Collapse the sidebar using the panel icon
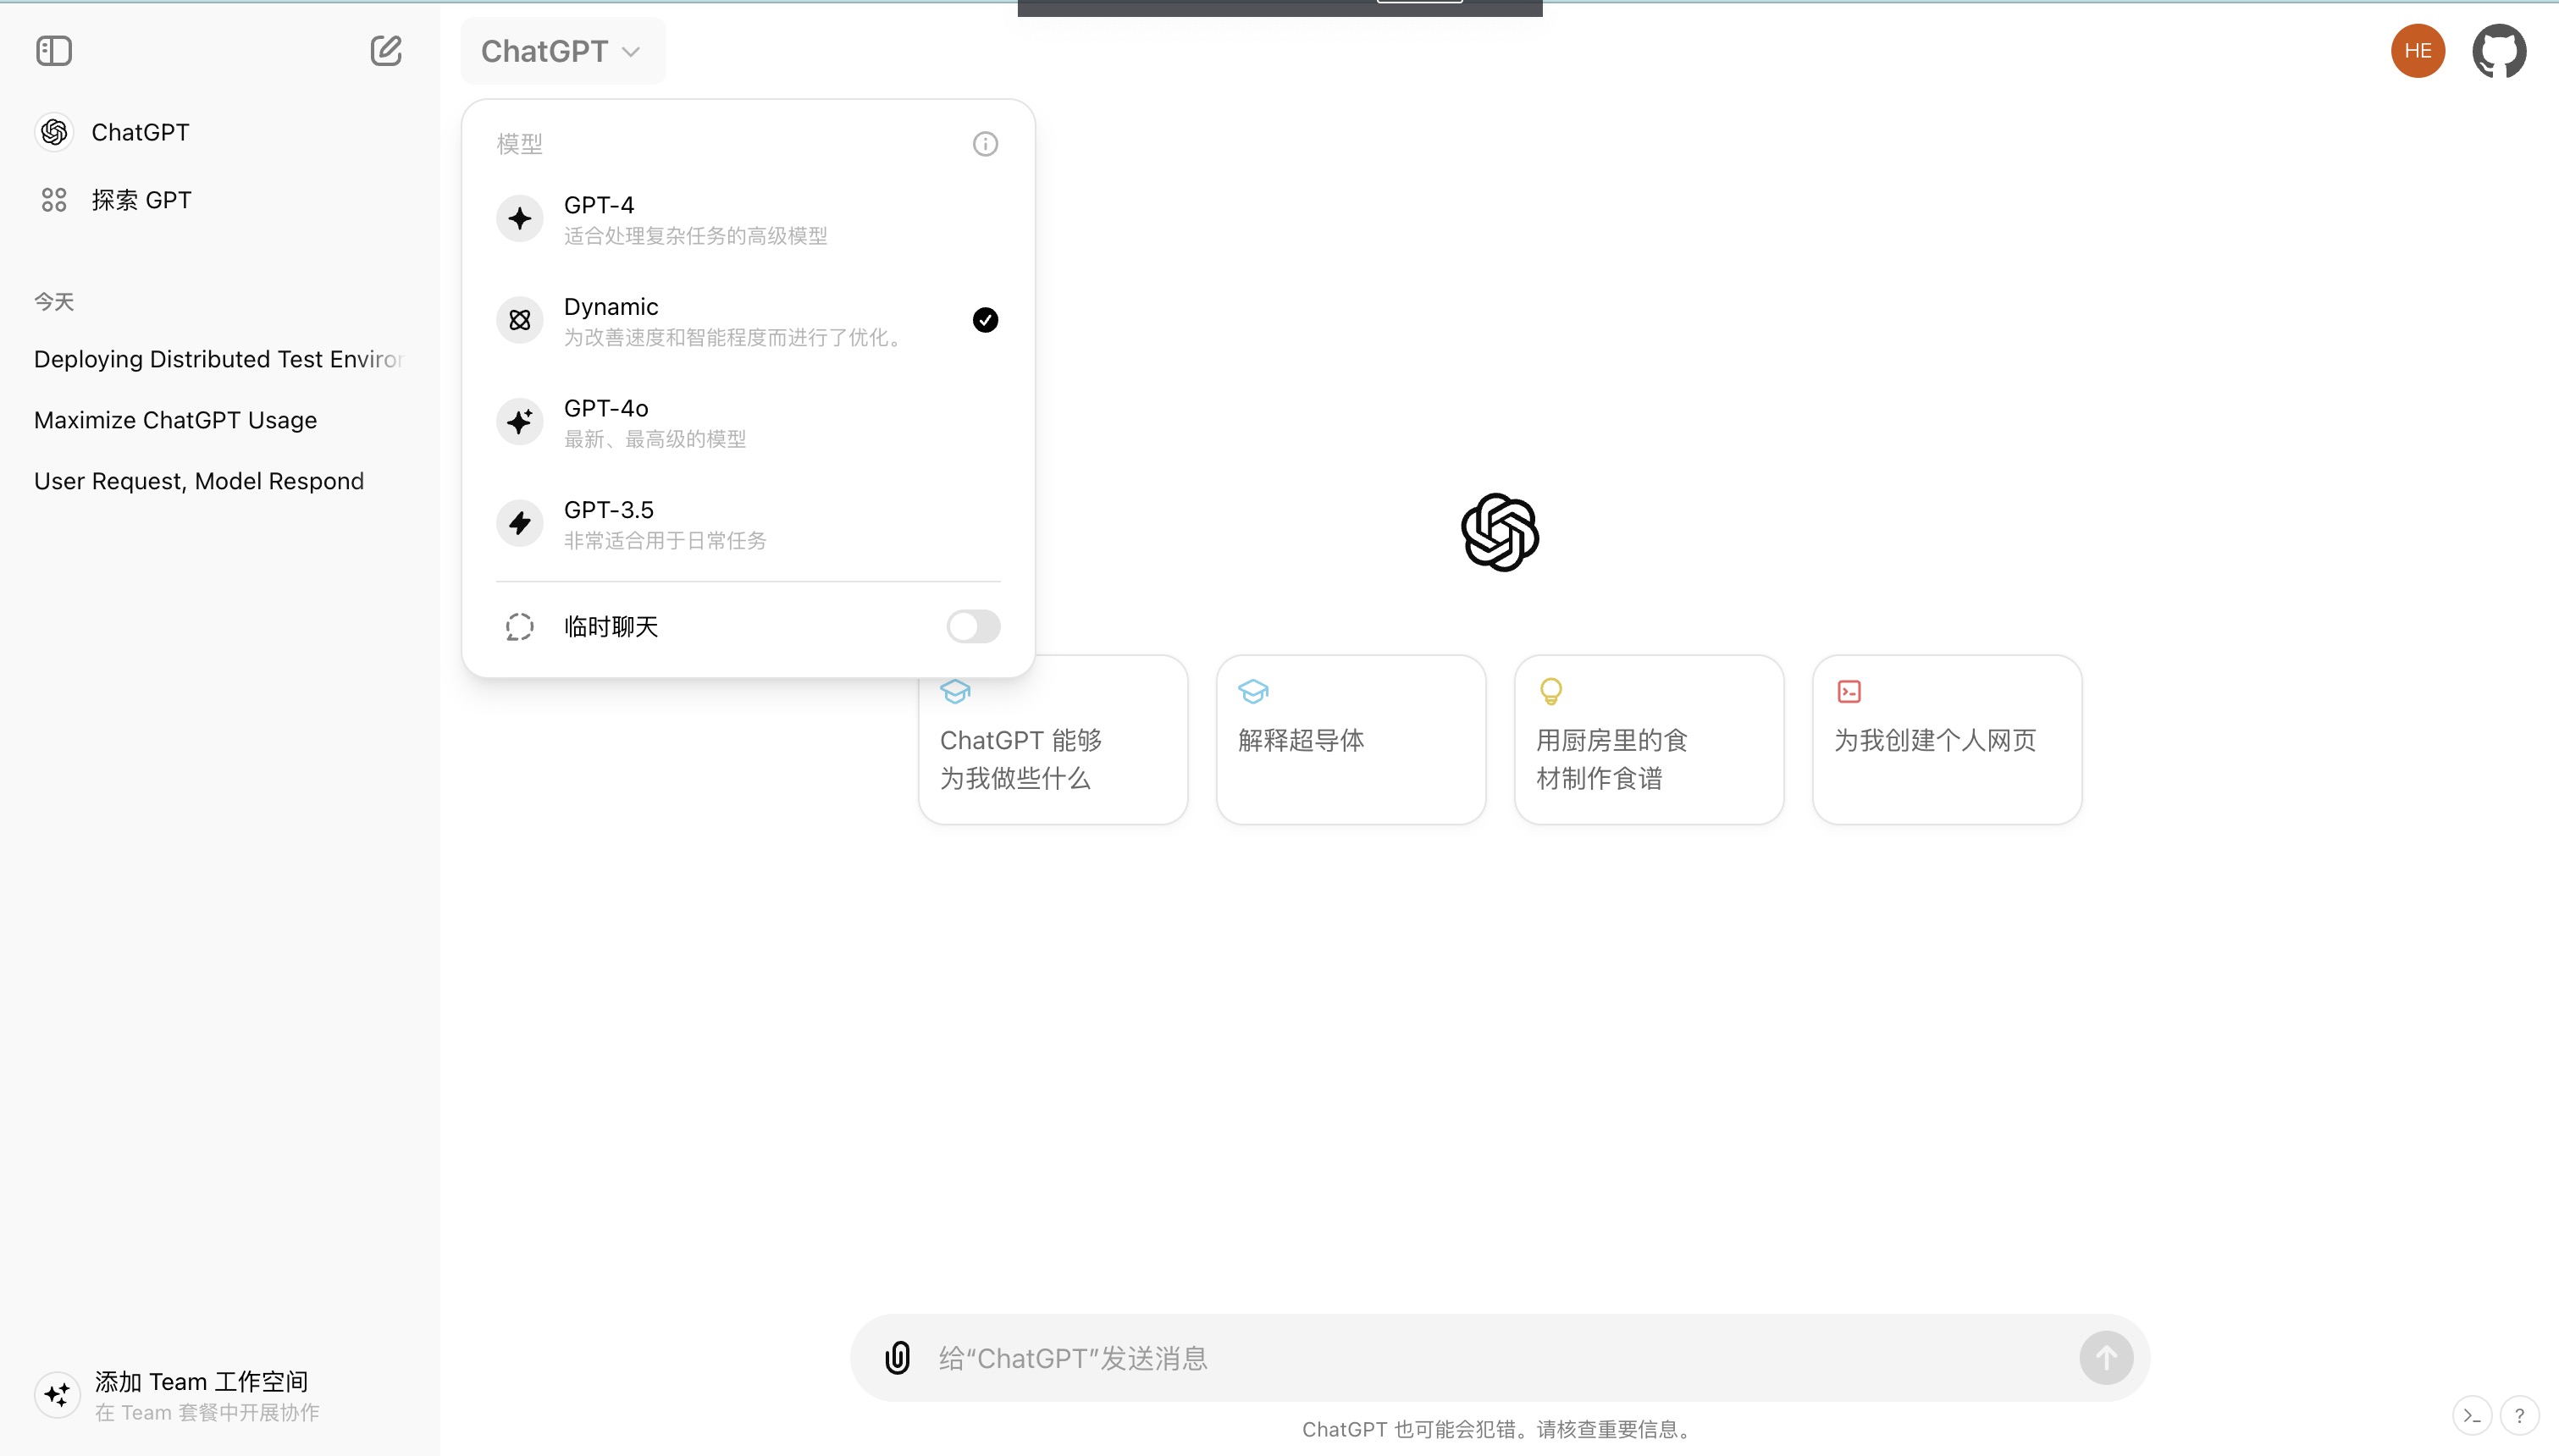This screenshot has width=2559, height=1456. tap(54, 51)
